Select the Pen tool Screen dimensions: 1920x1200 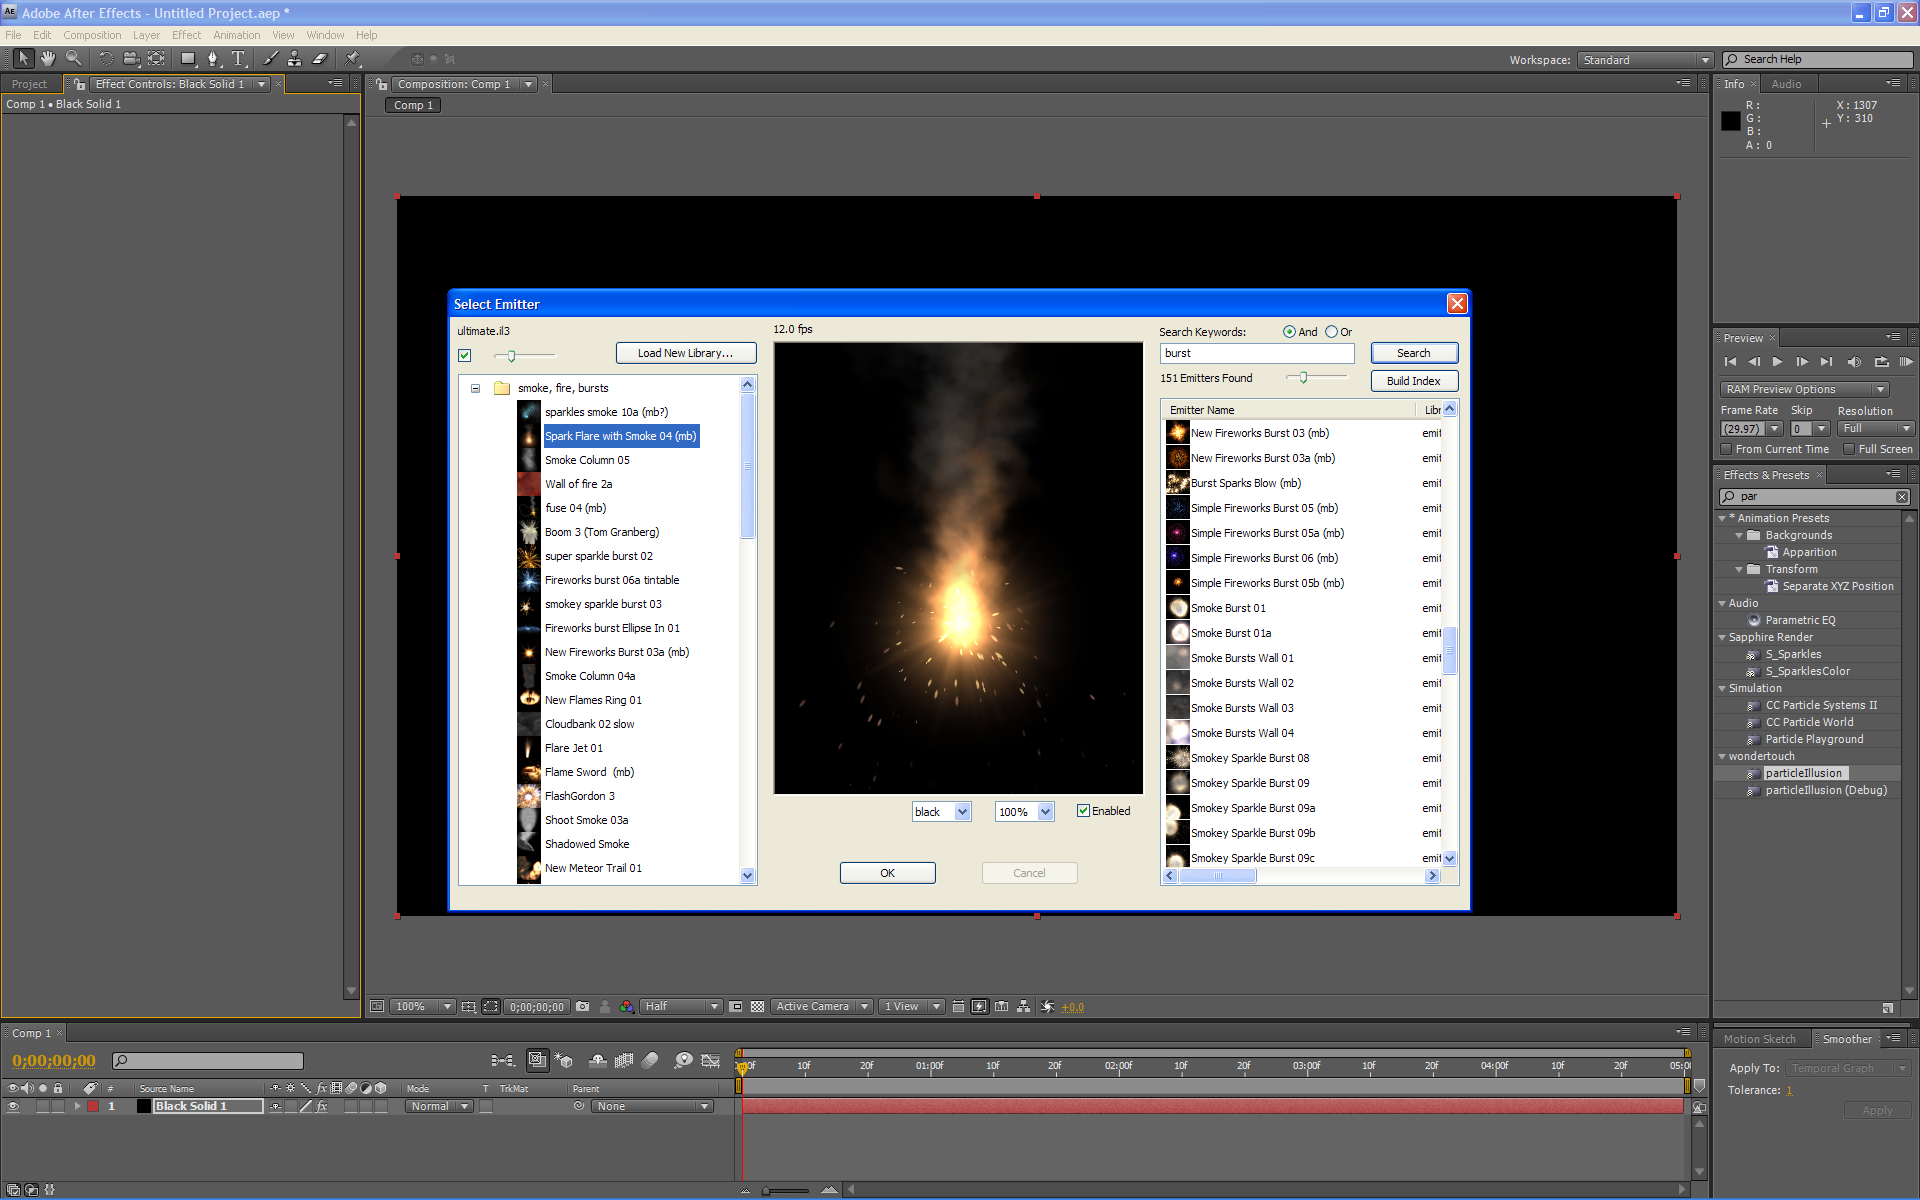pyautogui.click(x=212, y=59)
